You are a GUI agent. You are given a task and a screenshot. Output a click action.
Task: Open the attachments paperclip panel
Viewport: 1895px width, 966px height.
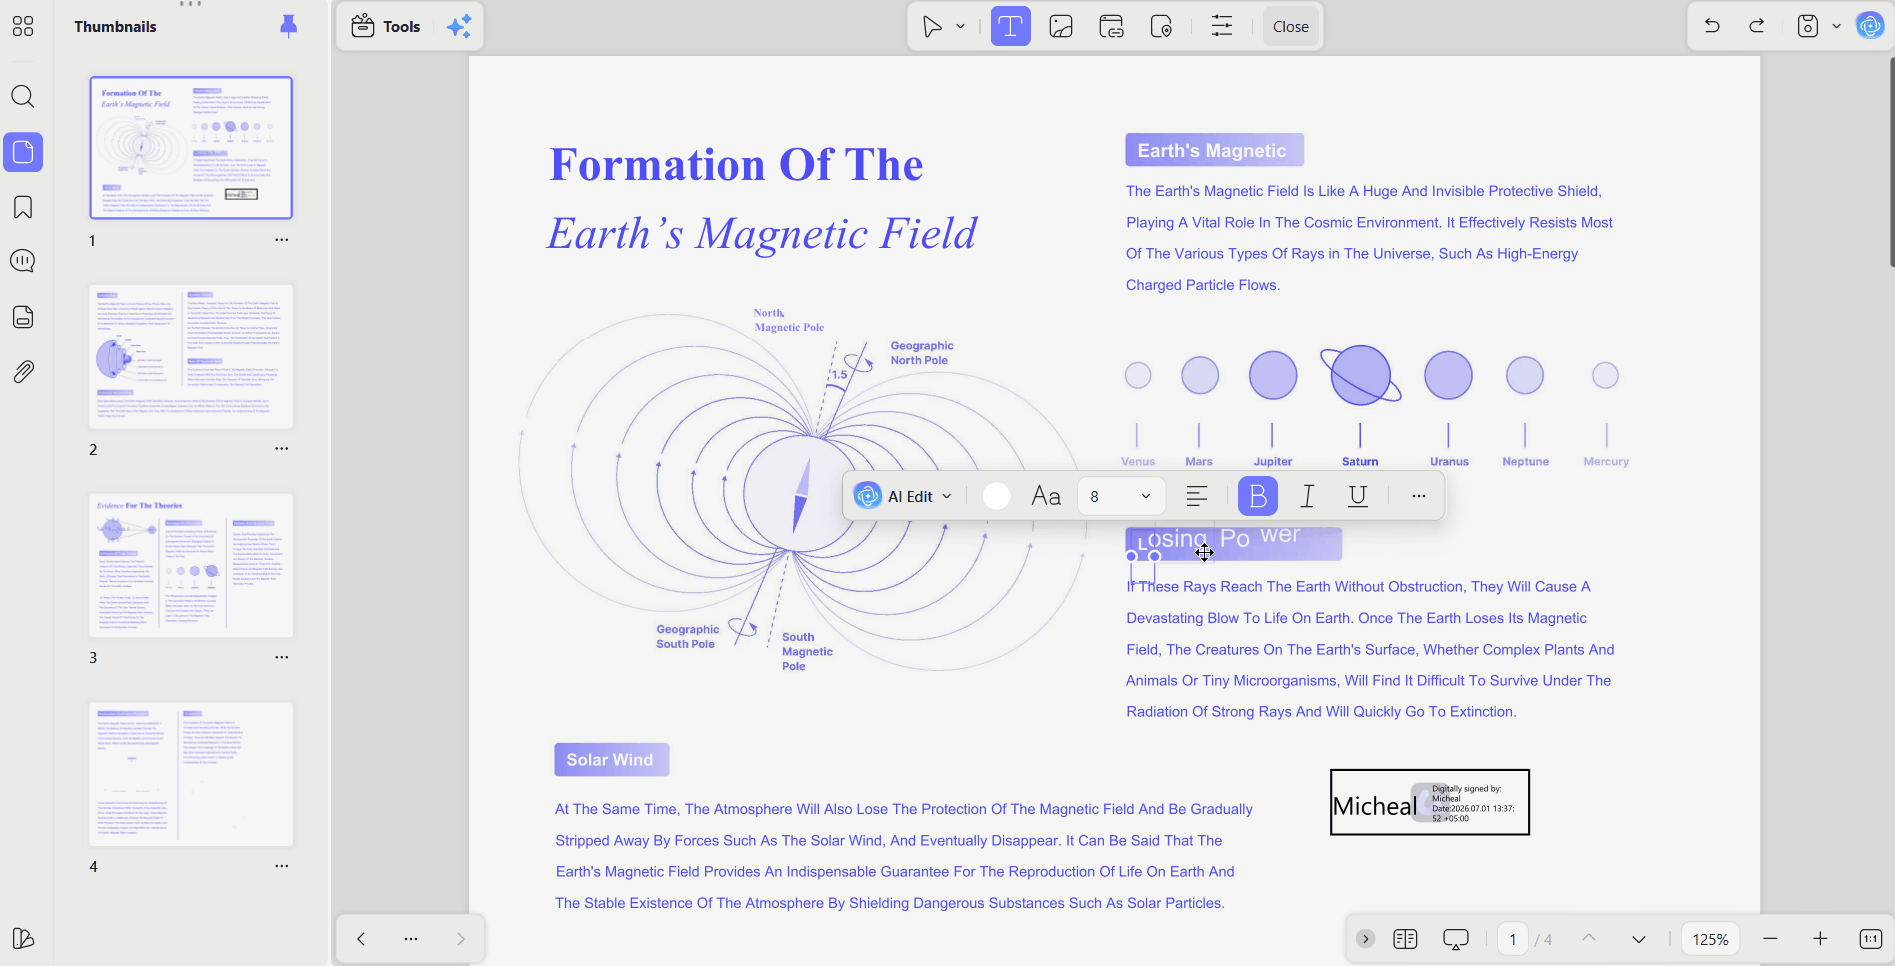pyautogui.click(x=23, y=372)
